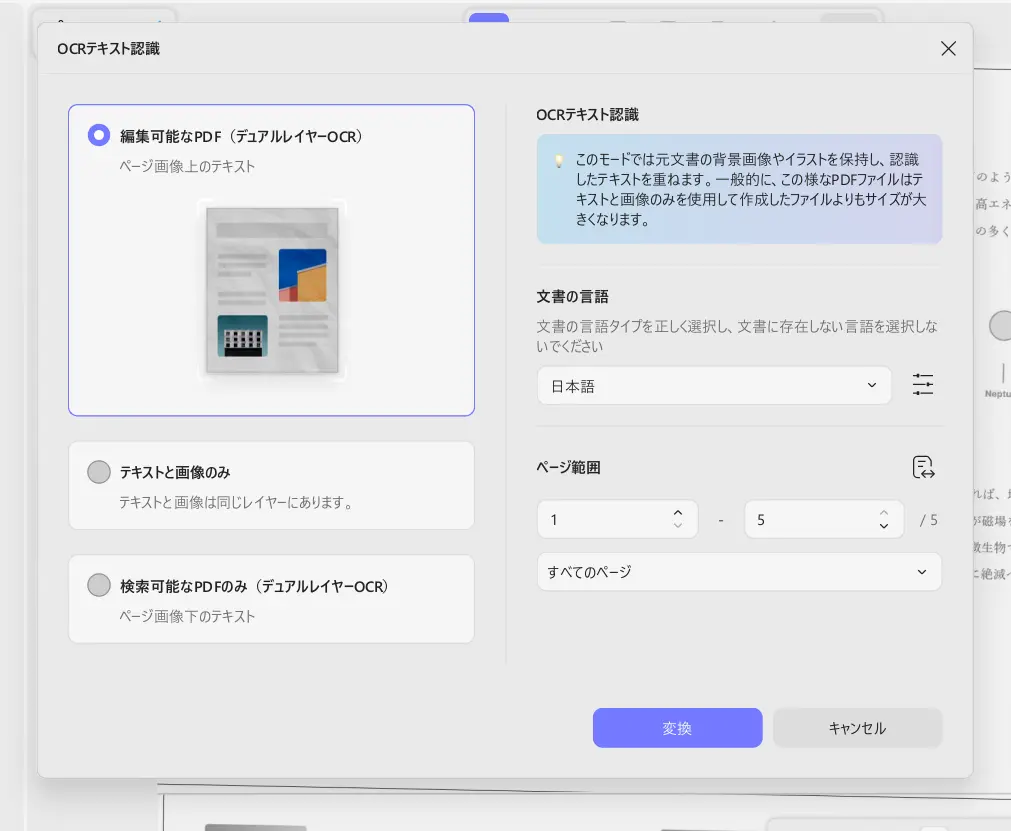
Task: Decrement the ending page number
Action: click(x=882, y=526)
